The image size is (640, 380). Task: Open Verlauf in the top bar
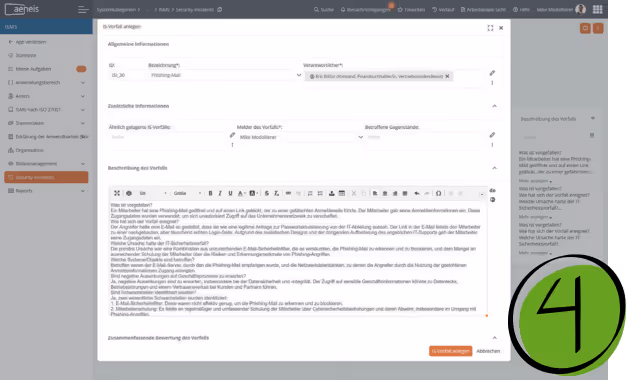[x=443, y=9]
